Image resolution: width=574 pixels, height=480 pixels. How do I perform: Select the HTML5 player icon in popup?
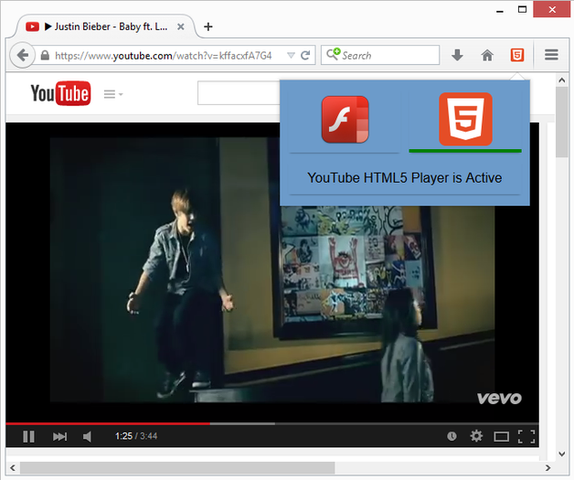click(465, 119)
